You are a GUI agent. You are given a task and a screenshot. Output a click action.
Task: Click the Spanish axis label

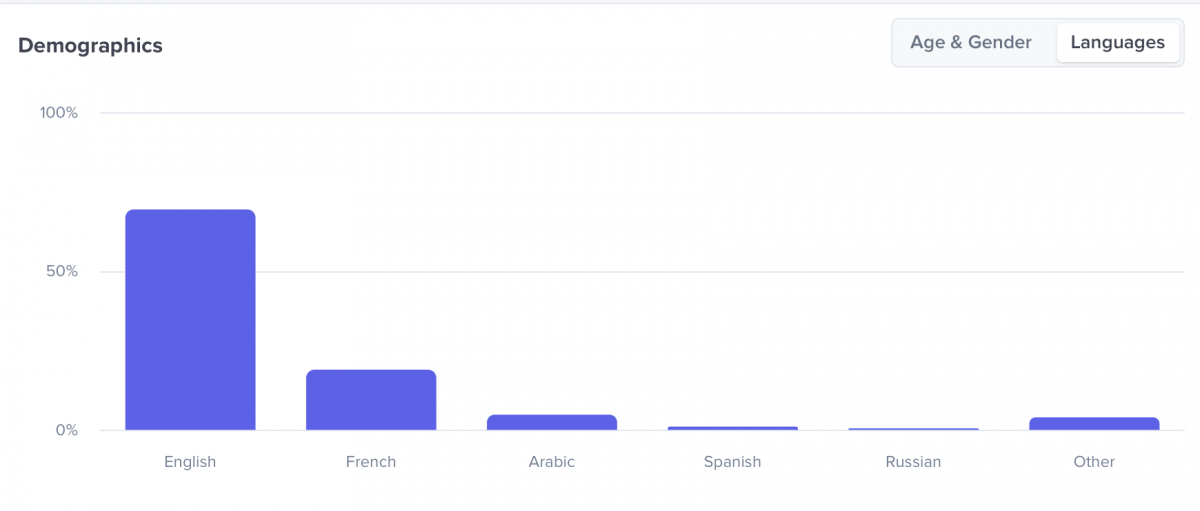tap(732, 462)
